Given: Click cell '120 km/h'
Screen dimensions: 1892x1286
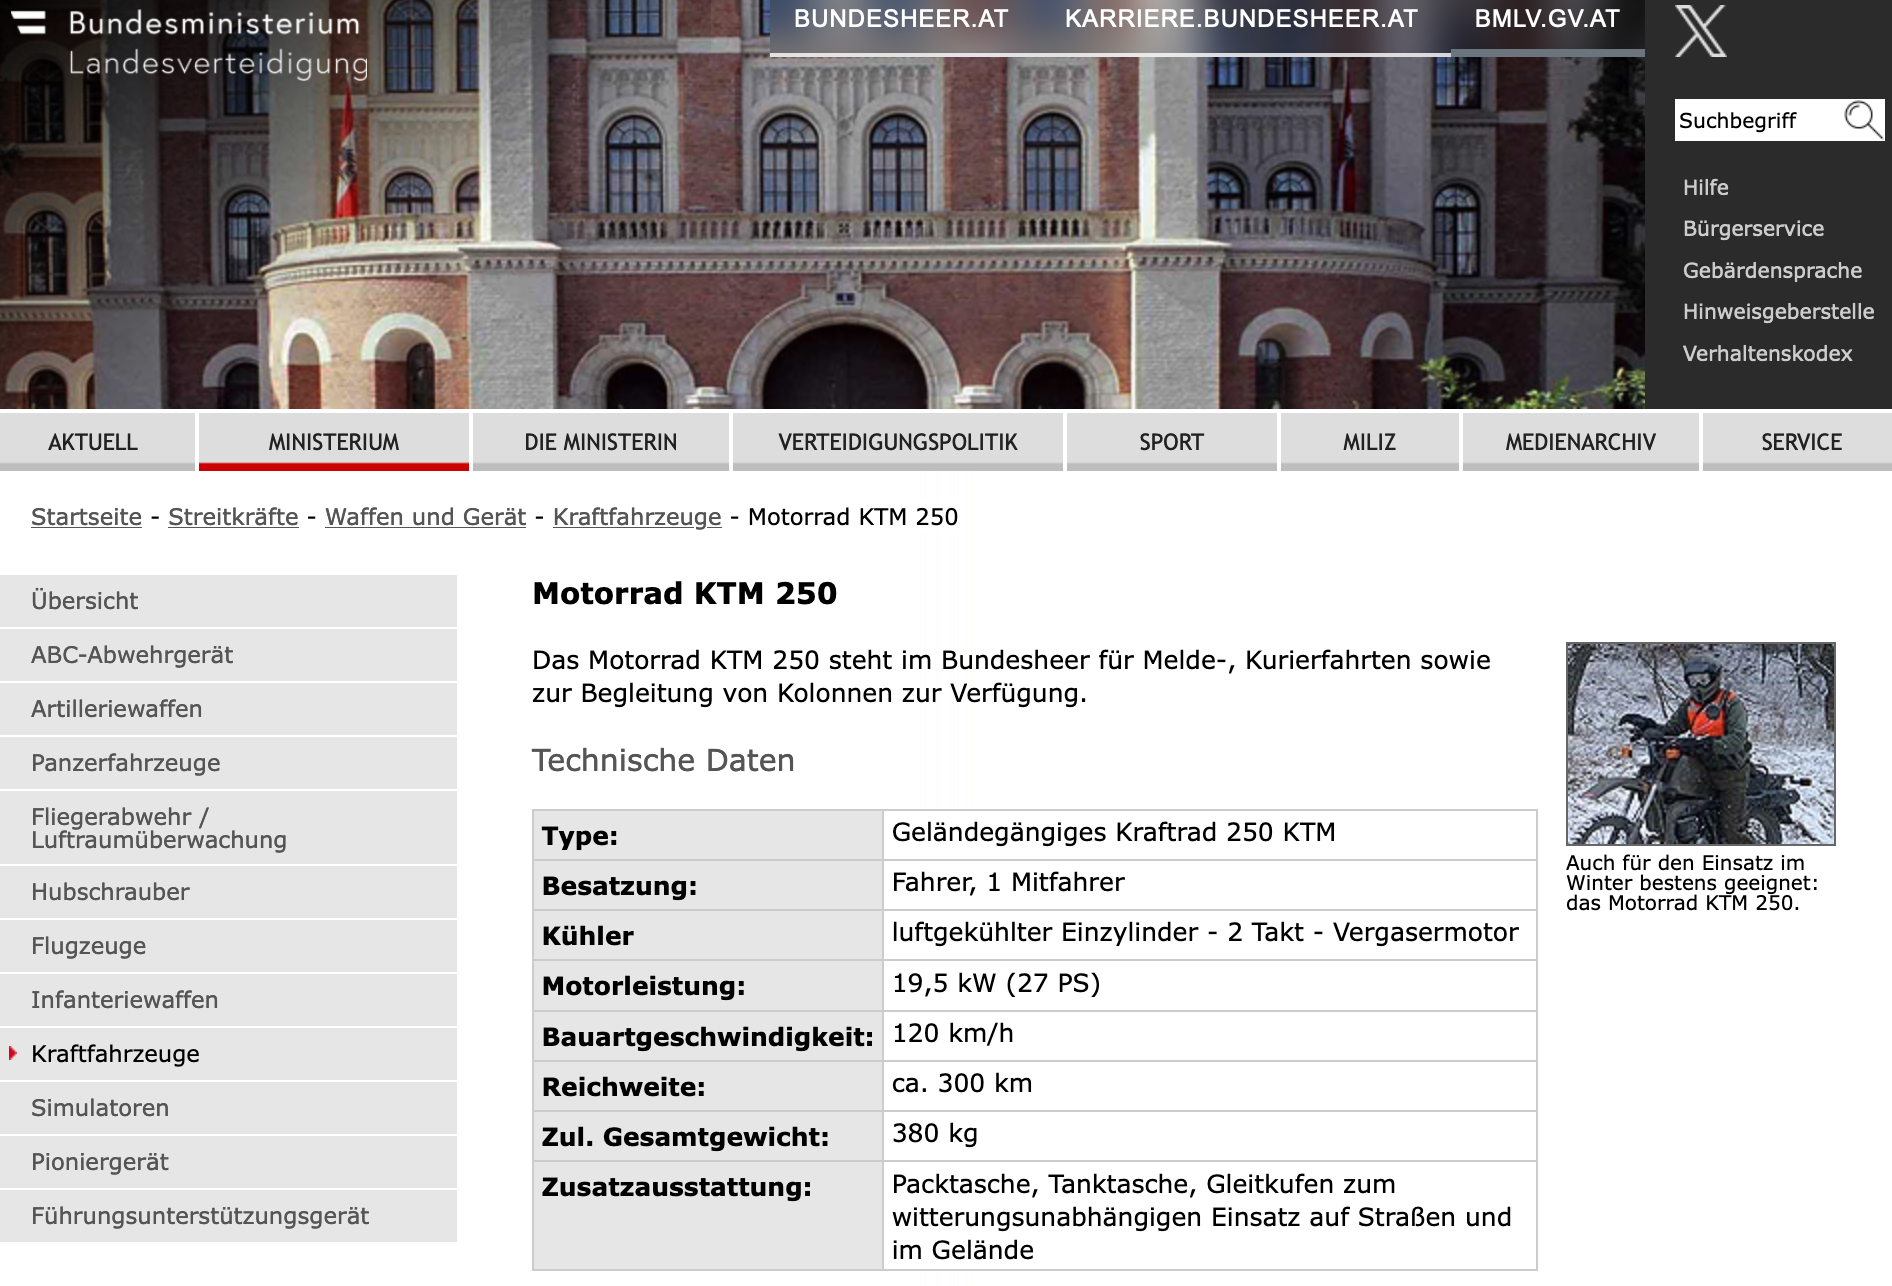Looking at the screenshot, I should tap(1209, 1036).
